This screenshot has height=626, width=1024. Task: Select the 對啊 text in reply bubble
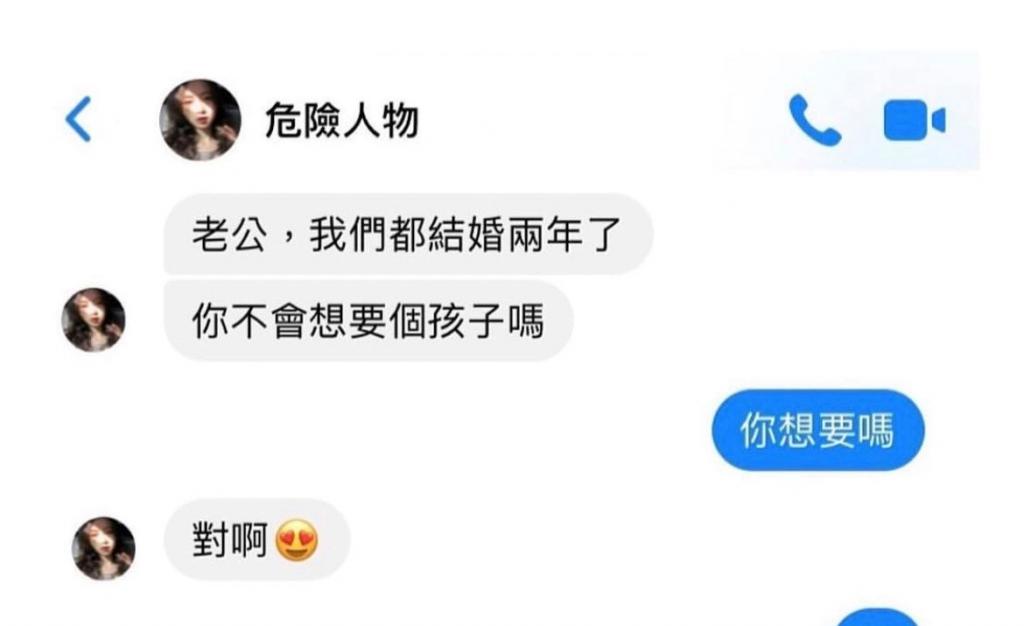pyautogui.click(x=230, y=540)
